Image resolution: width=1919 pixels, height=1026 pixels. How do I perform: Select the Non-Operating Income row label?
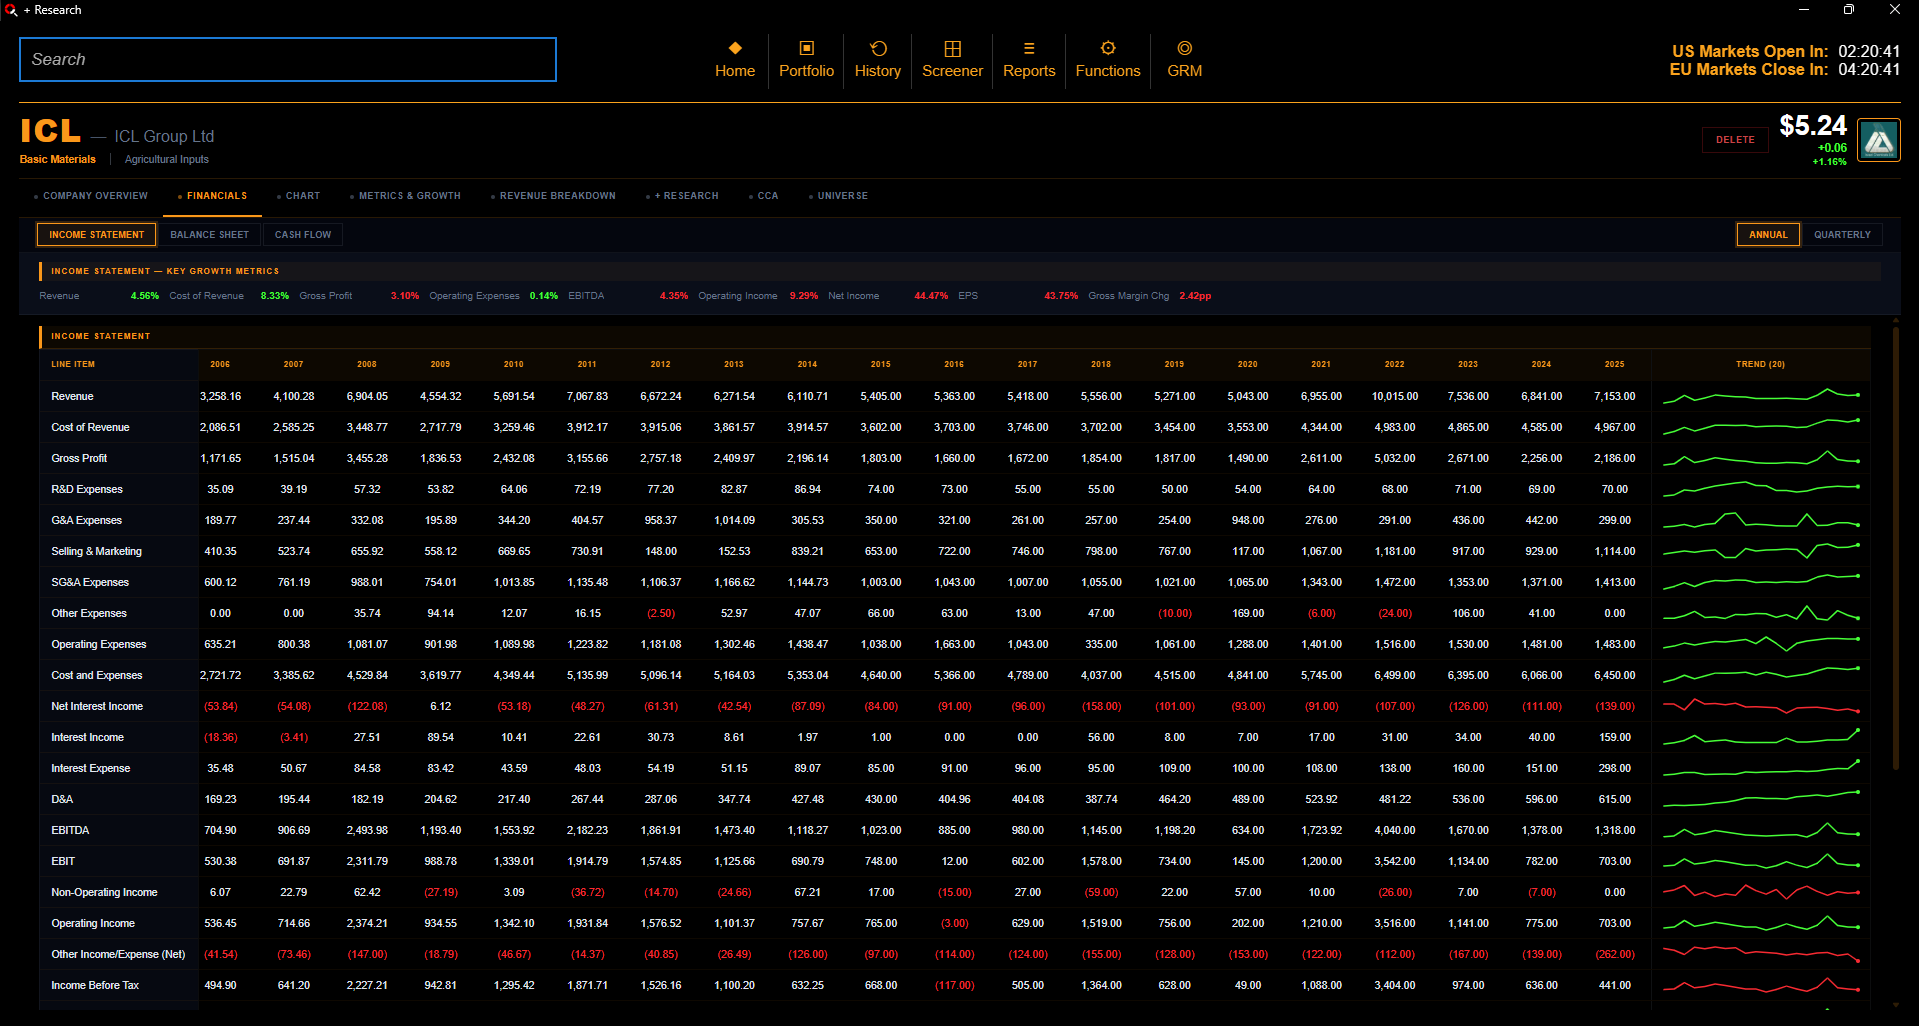tap(104, 893)
